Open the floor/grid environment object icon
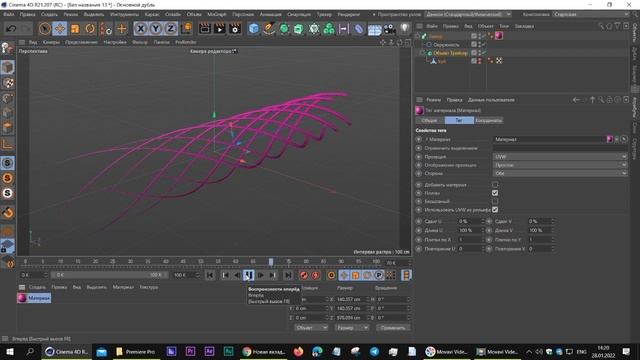The width and height of the screenshot is (640, 360). pos(374,29)
